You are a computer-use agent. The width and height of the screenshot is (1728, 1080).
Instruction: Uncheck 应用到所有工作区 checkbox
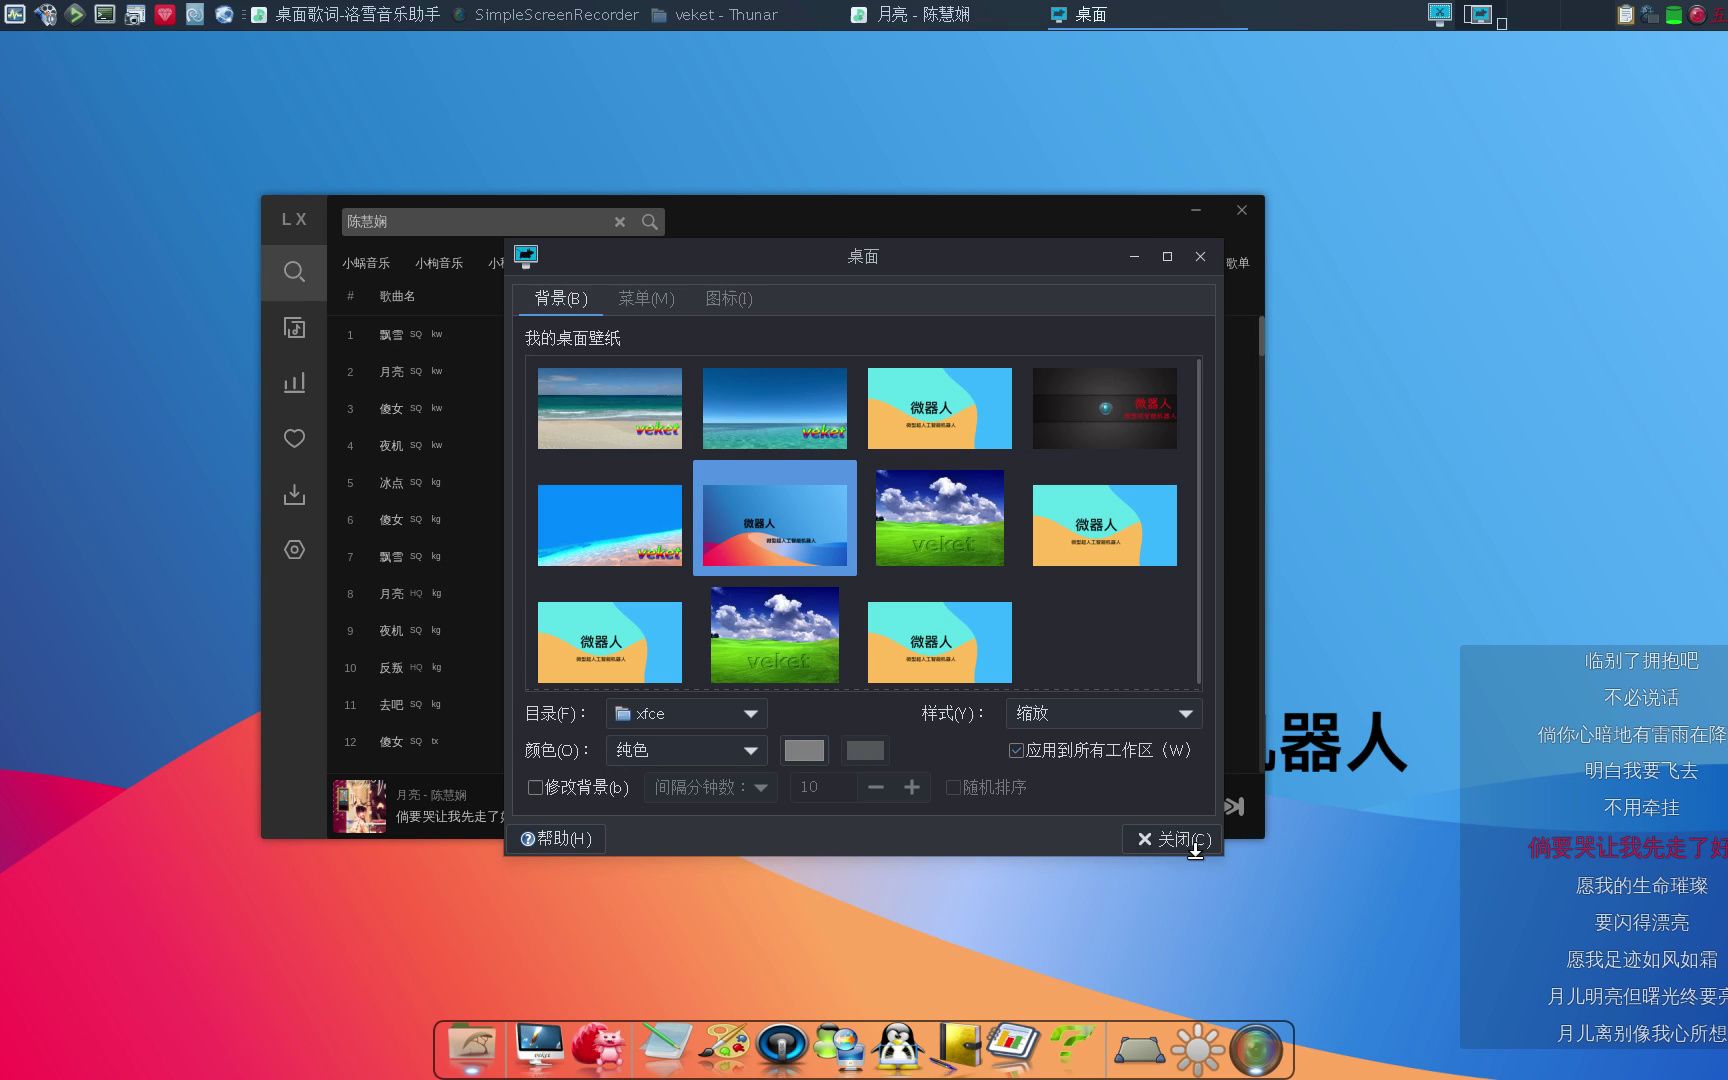pyautogui.click(x=1016, y=750)
